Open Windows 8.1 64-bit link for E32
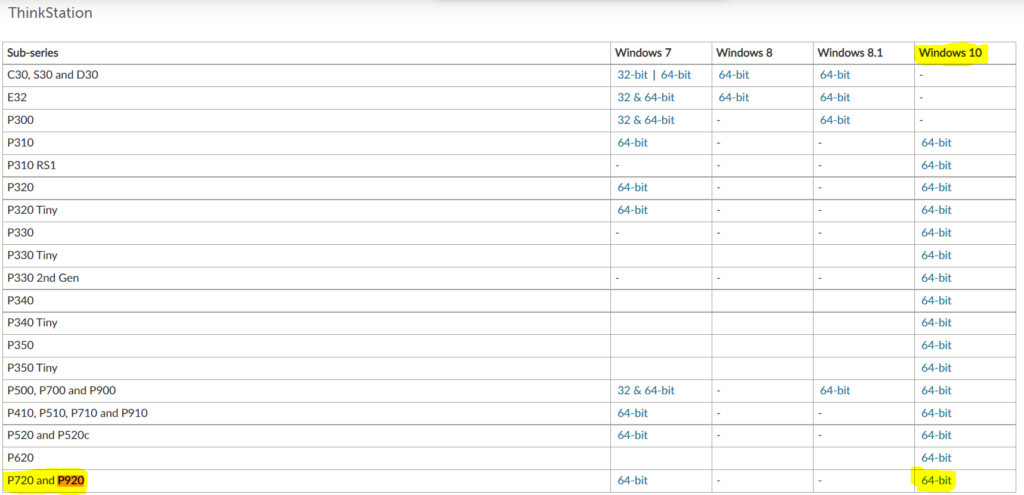 835,97
